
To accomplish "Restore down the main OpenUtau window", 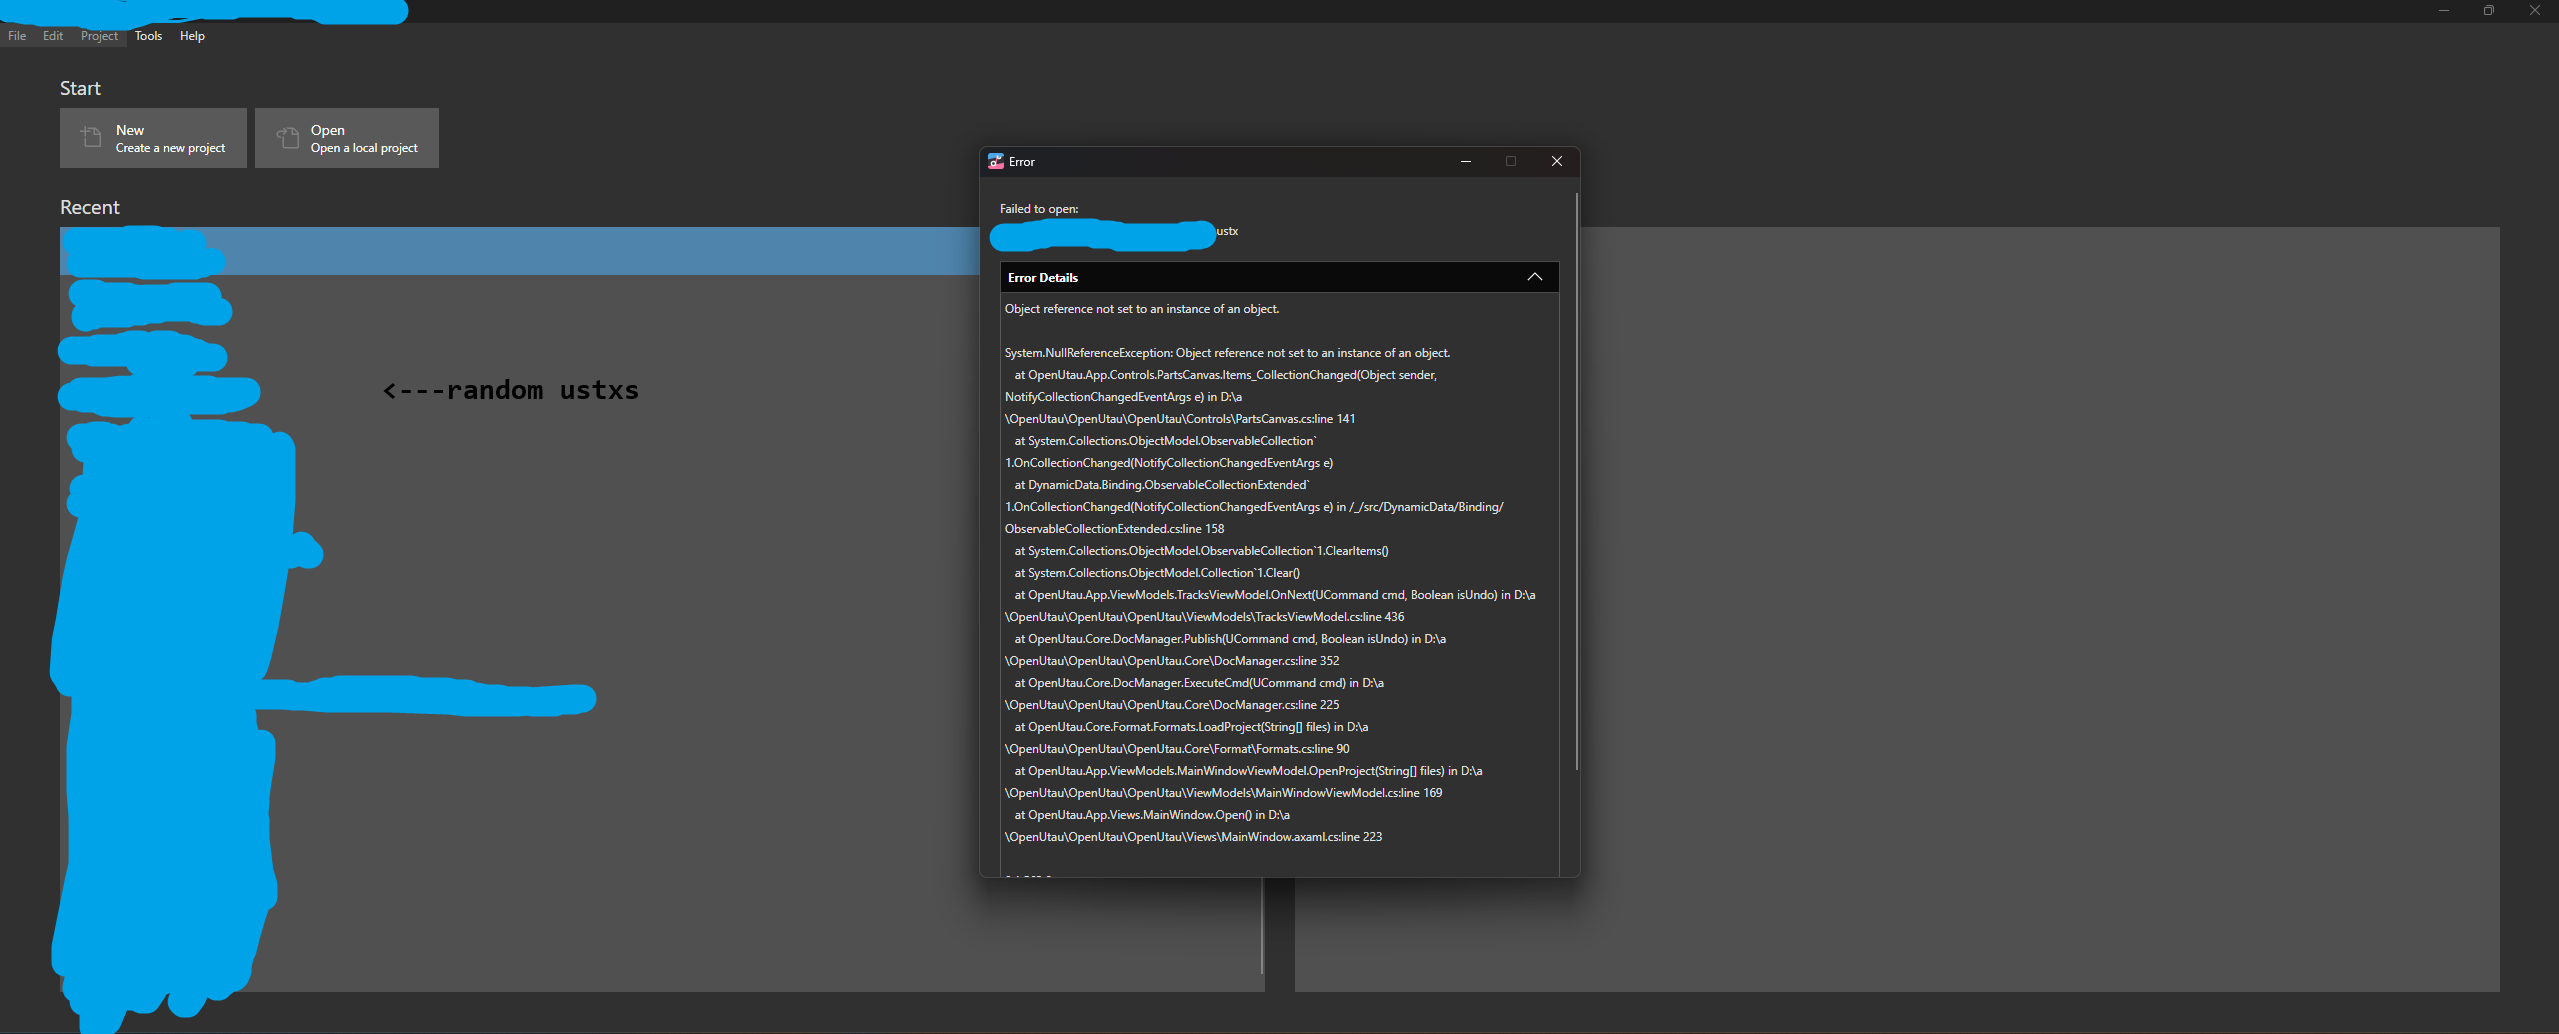I will click(x=2489, y=11).
